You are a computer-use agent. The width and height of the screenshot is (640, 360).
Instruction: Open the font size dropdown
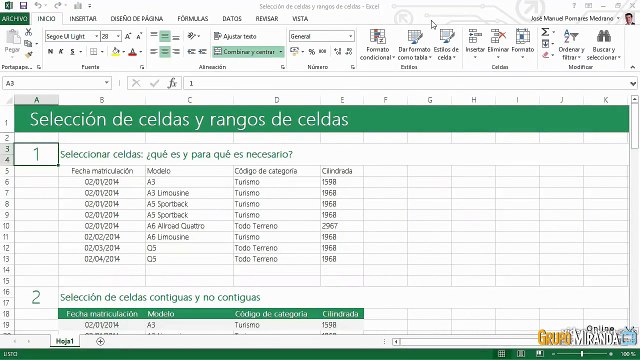tap(118, 36)
